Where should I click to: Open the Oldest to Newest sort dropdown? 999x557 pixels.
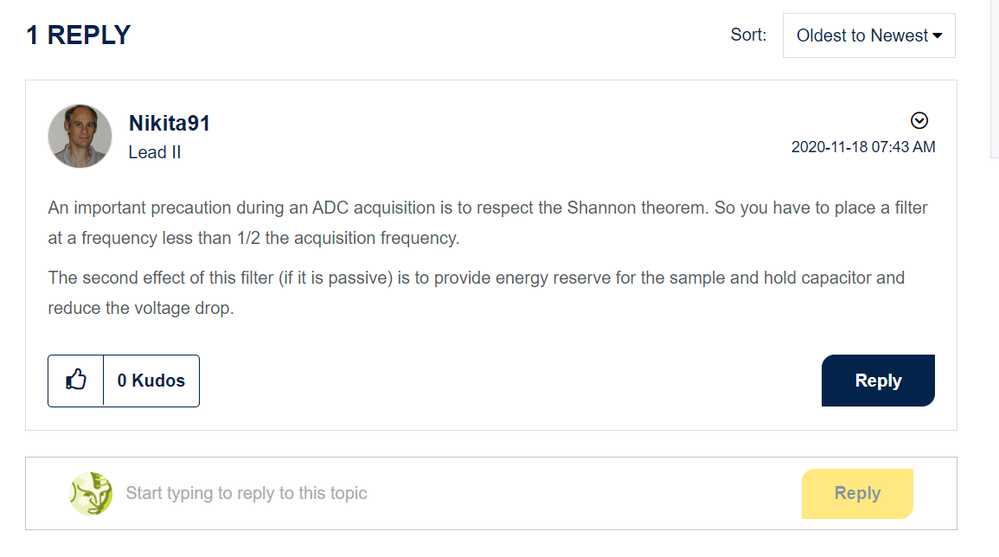click(868, 36)
